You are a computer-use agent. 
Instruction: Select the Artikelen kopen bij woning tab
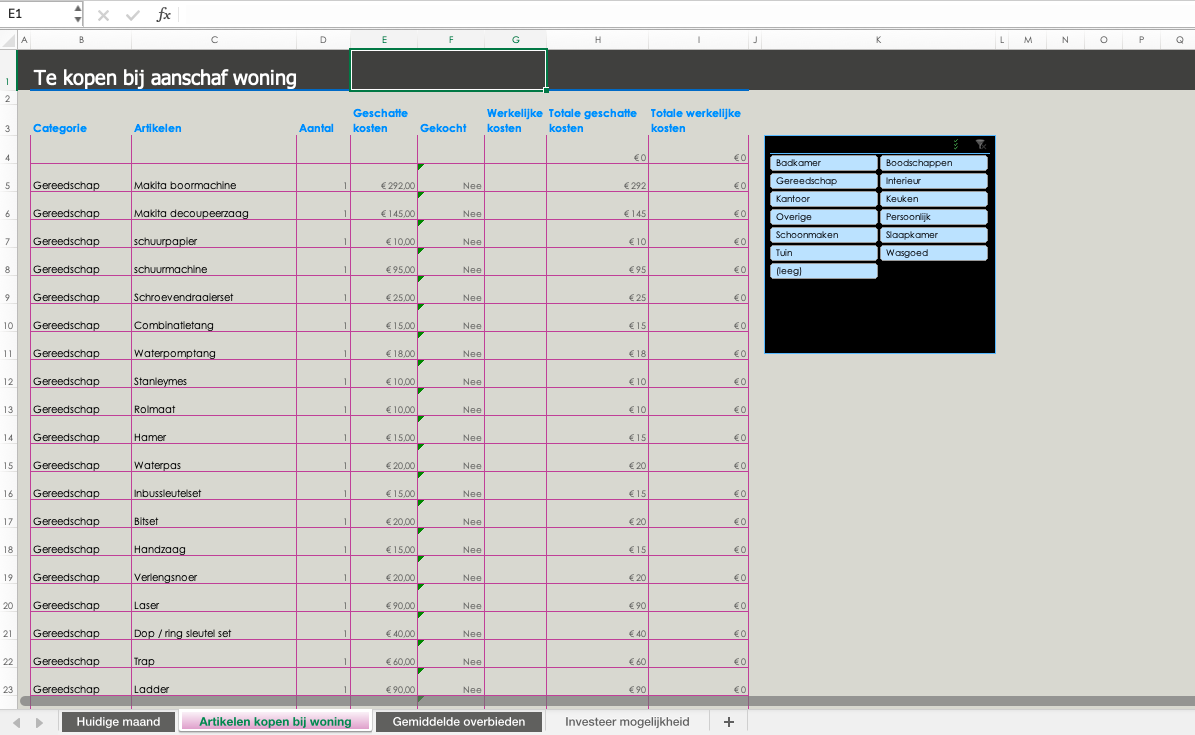(x=275, y=721)
